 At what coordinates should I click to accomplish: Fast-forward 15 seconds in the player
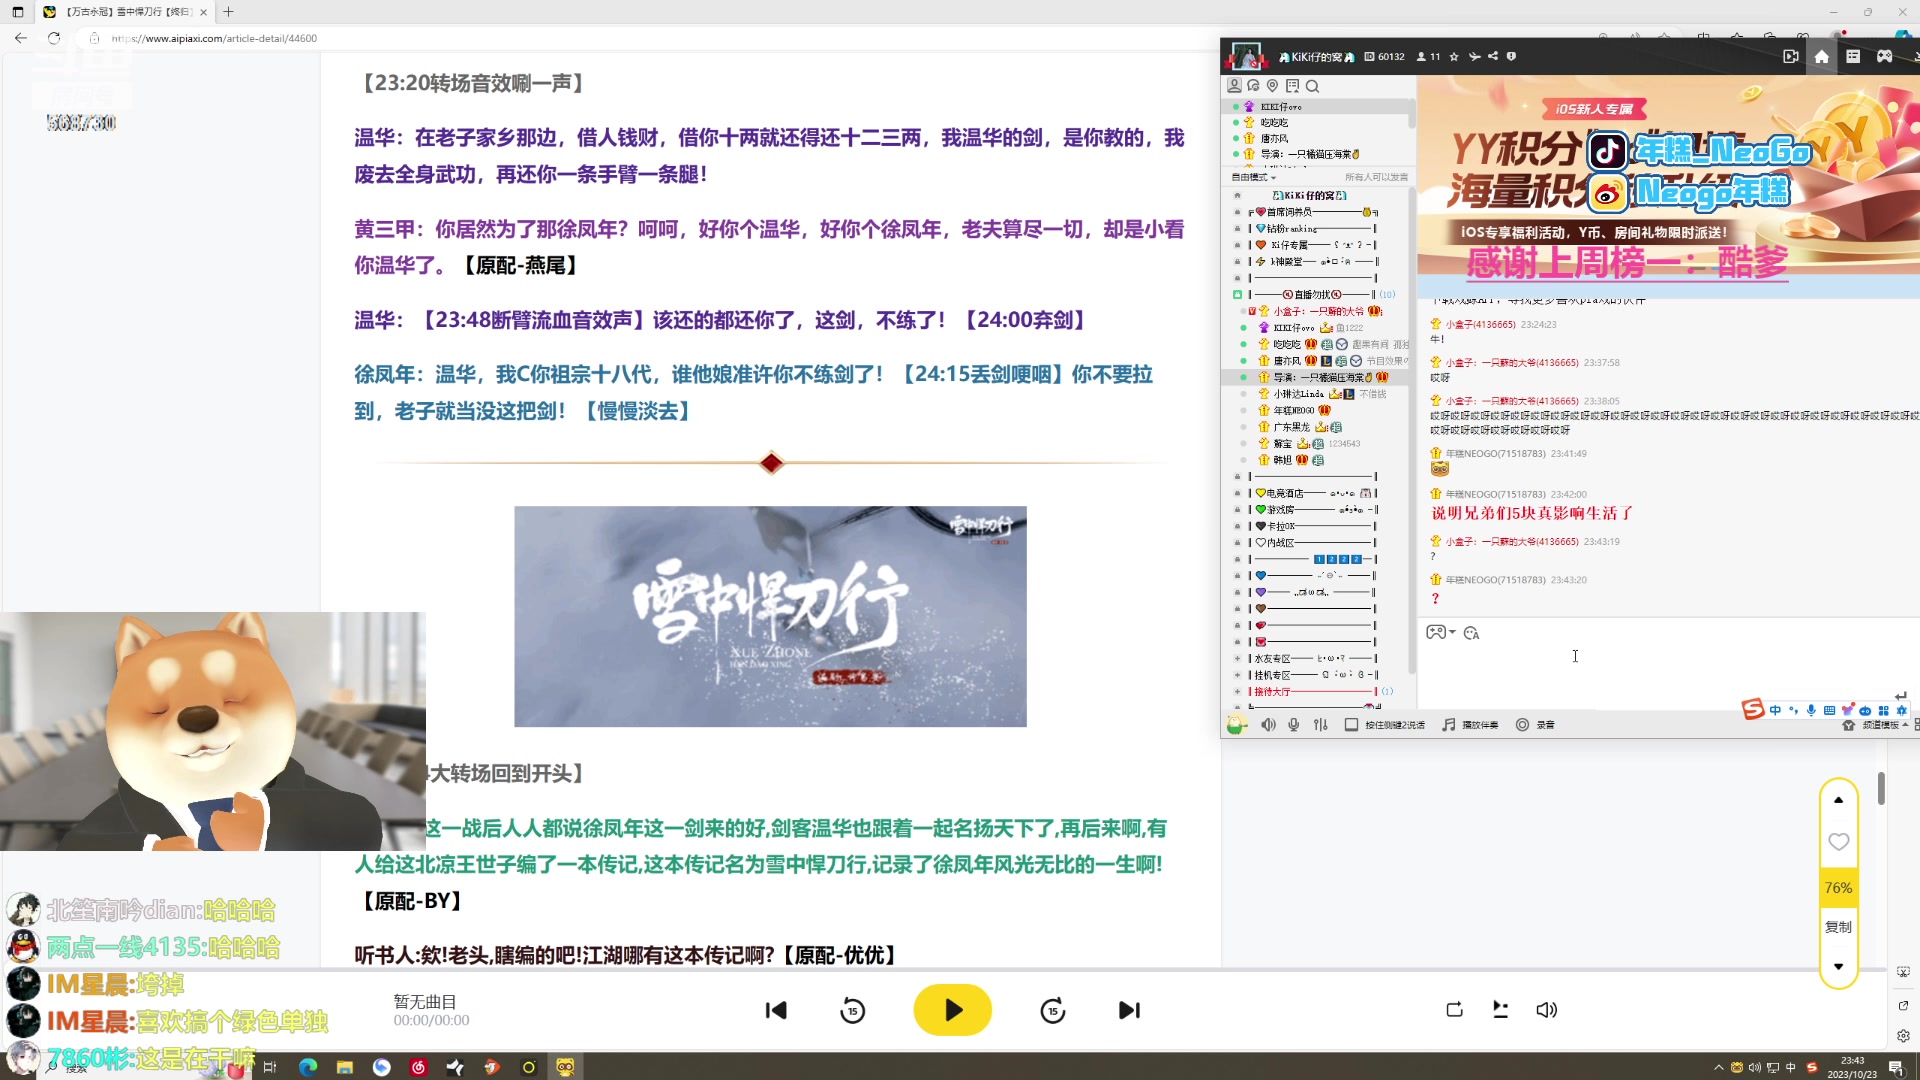pos(1052,1010)
